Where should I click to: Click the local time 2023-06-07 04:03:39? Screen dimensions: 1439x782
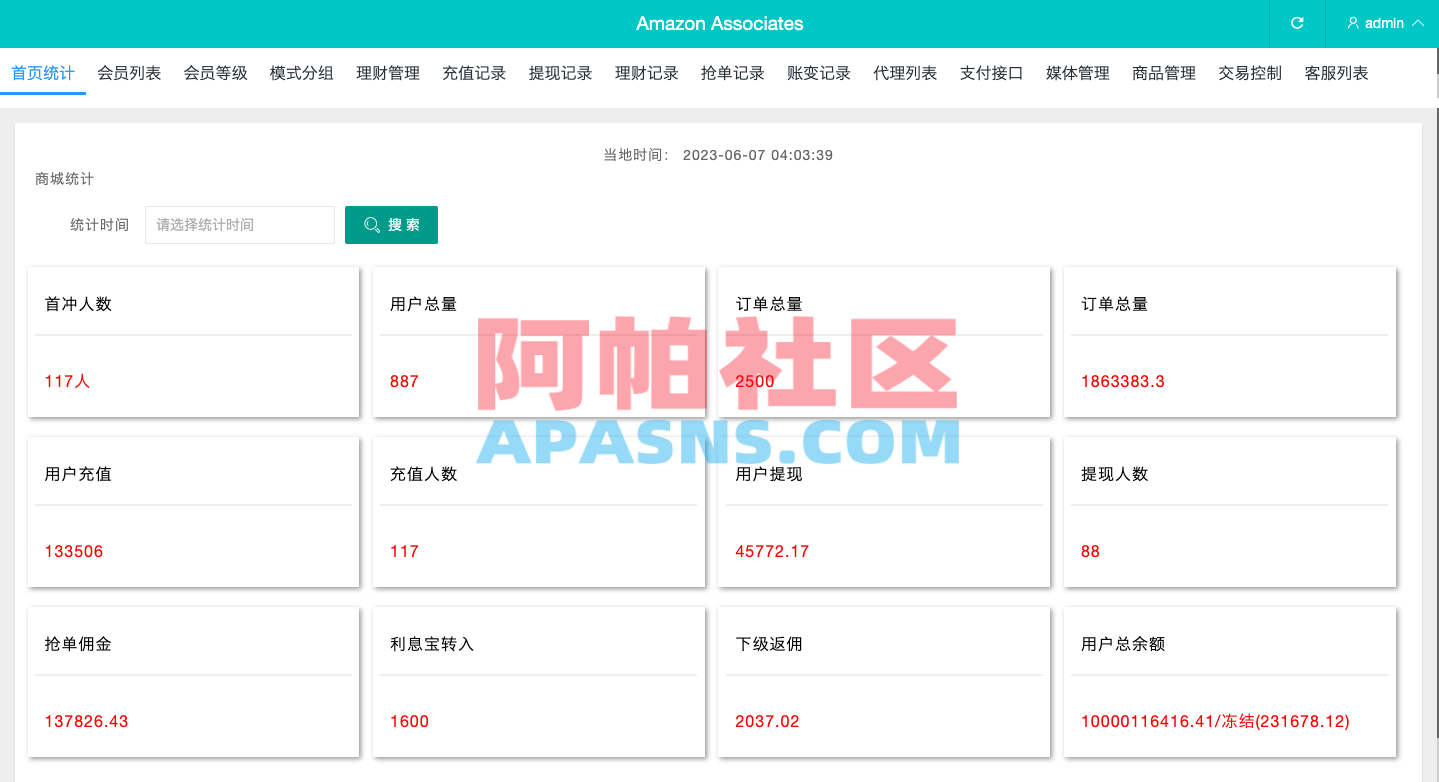pos(758,155)
